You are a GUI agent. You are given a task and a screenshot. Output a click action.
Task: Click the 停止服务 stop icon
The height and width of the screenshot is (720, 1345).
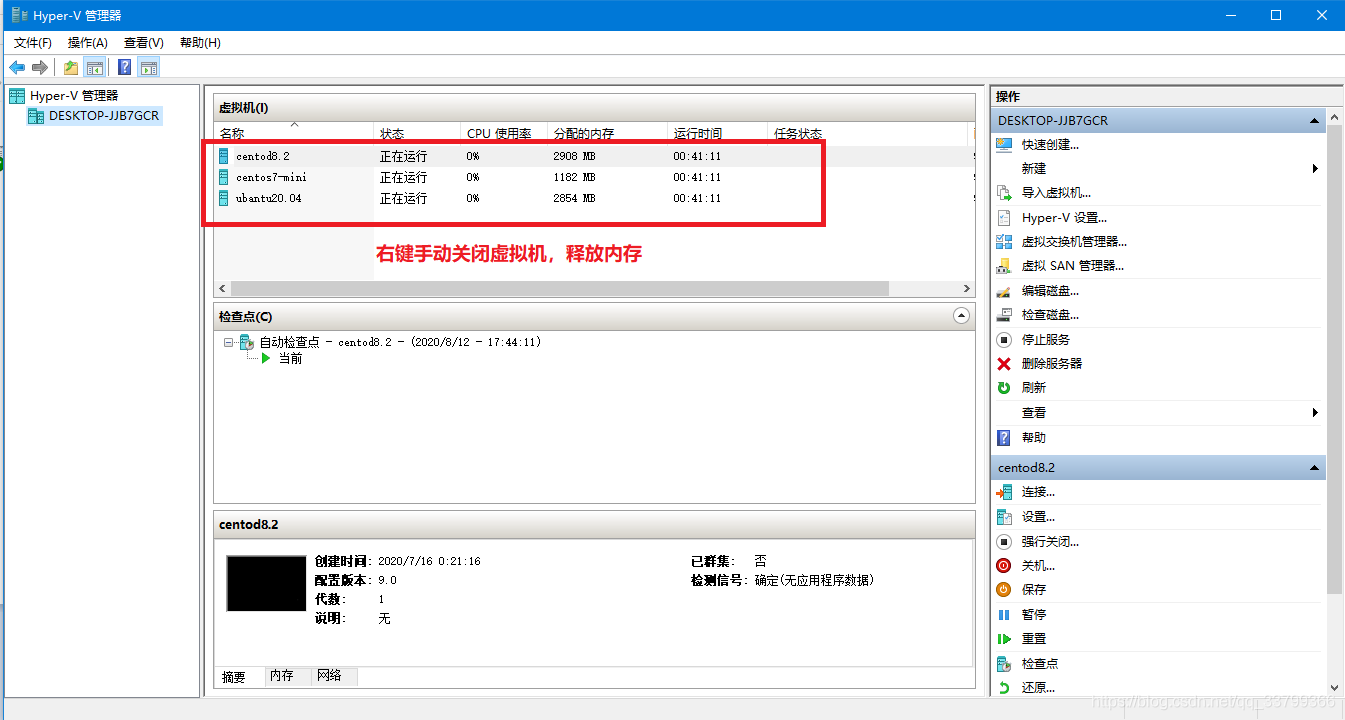1004,340
